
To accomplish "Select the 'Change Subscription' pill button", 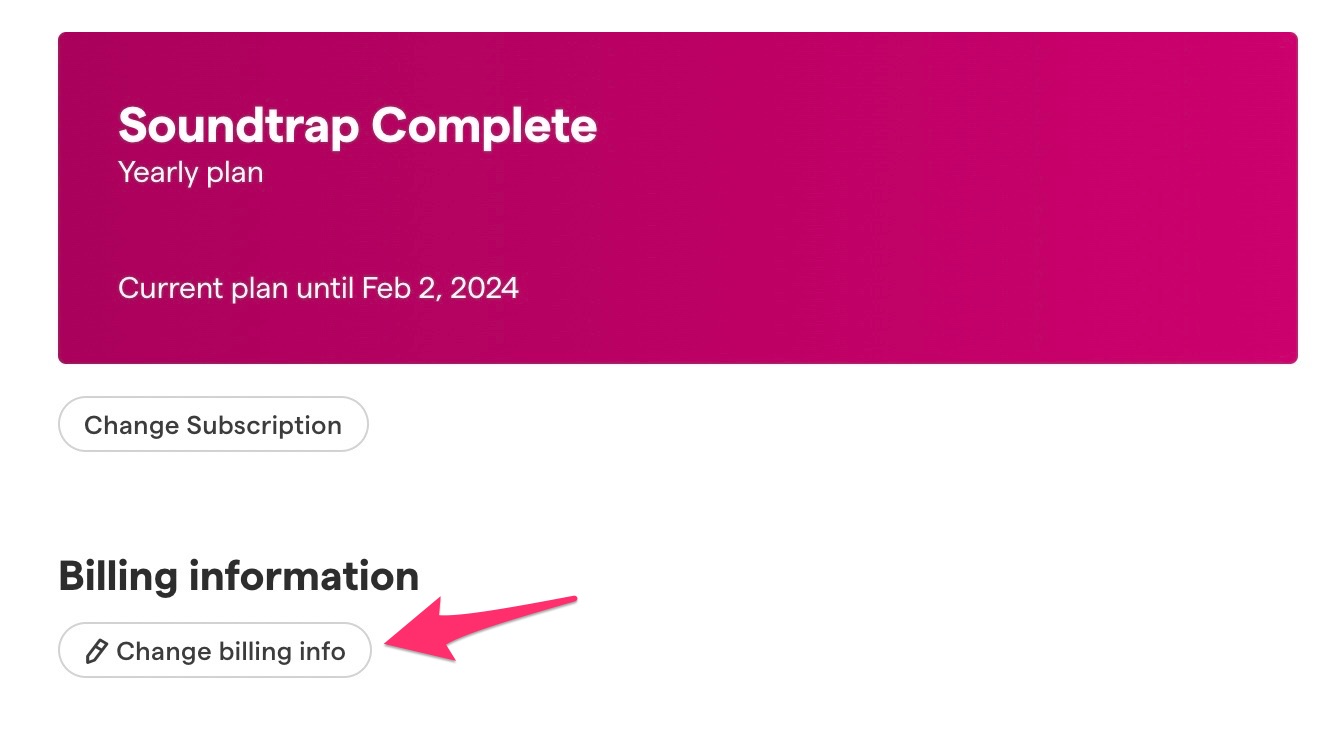I will pos(213,424).
